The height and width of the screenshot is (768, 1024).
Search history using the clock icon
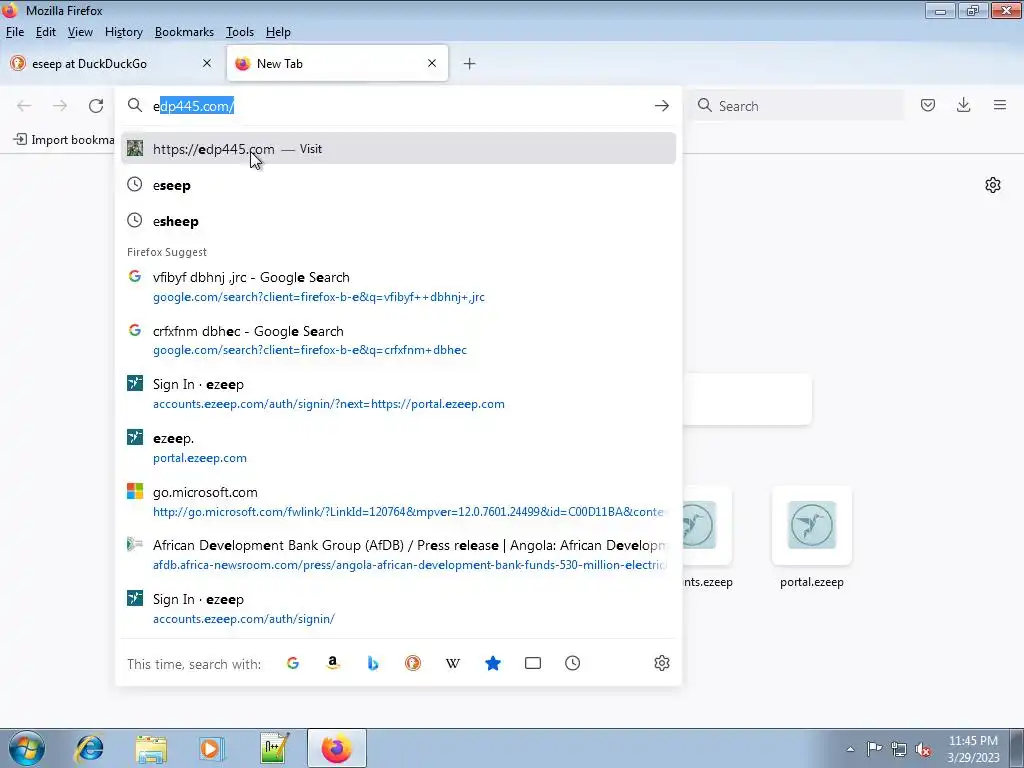(x=573, y=663)
